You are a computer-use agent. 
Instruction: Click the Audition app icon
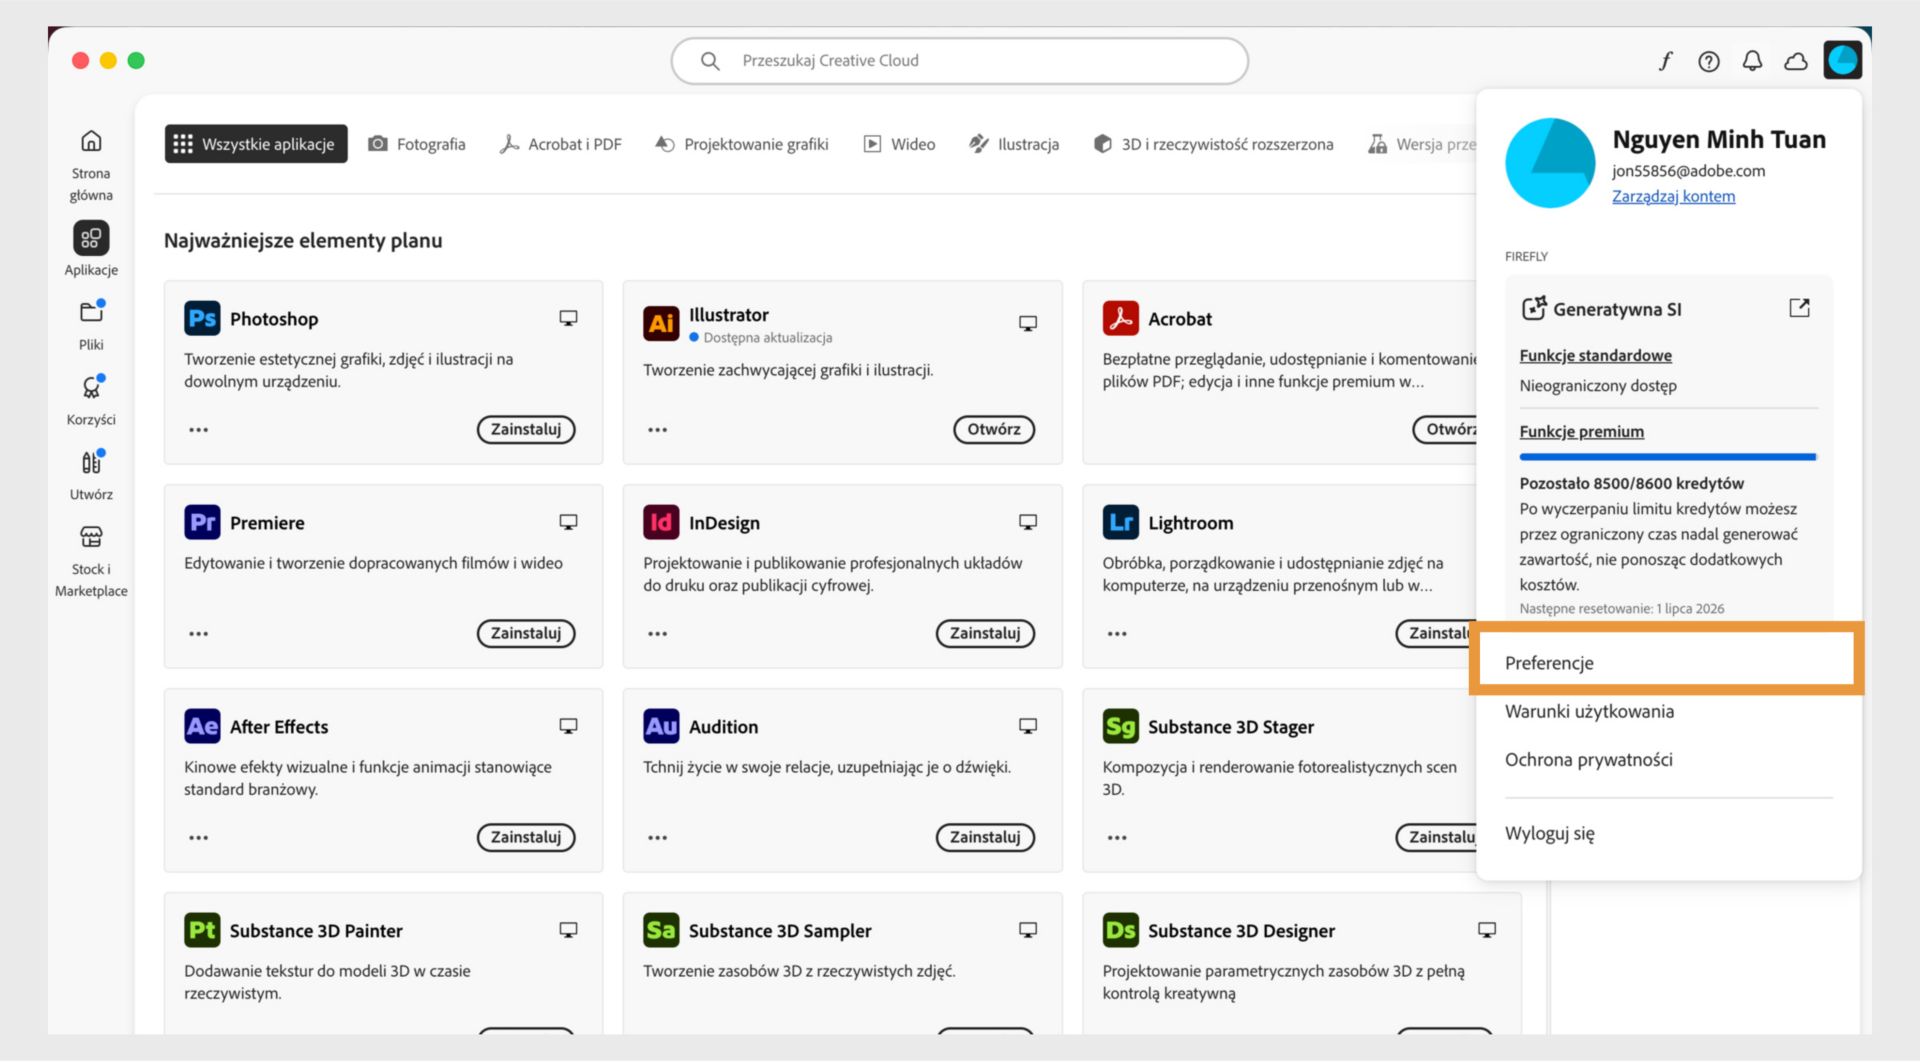661,726
